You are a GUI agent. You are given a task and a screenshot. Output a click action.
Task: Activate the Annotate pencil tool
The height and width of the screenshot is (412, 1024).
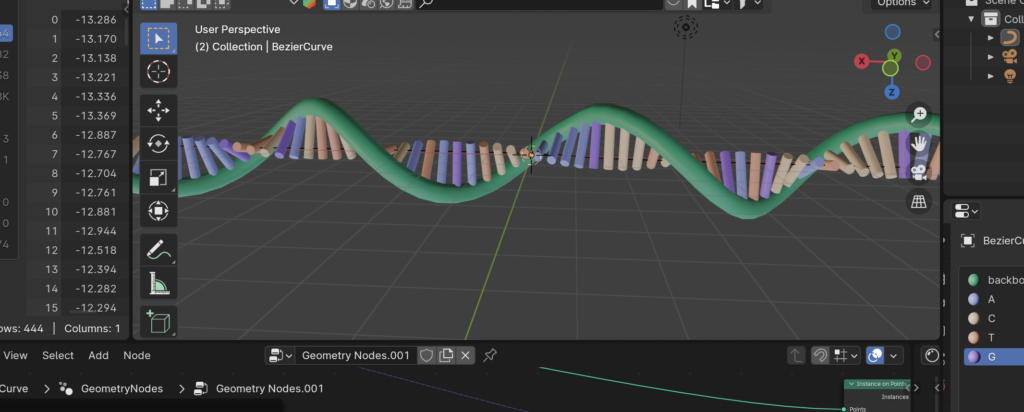coord(158,249)
